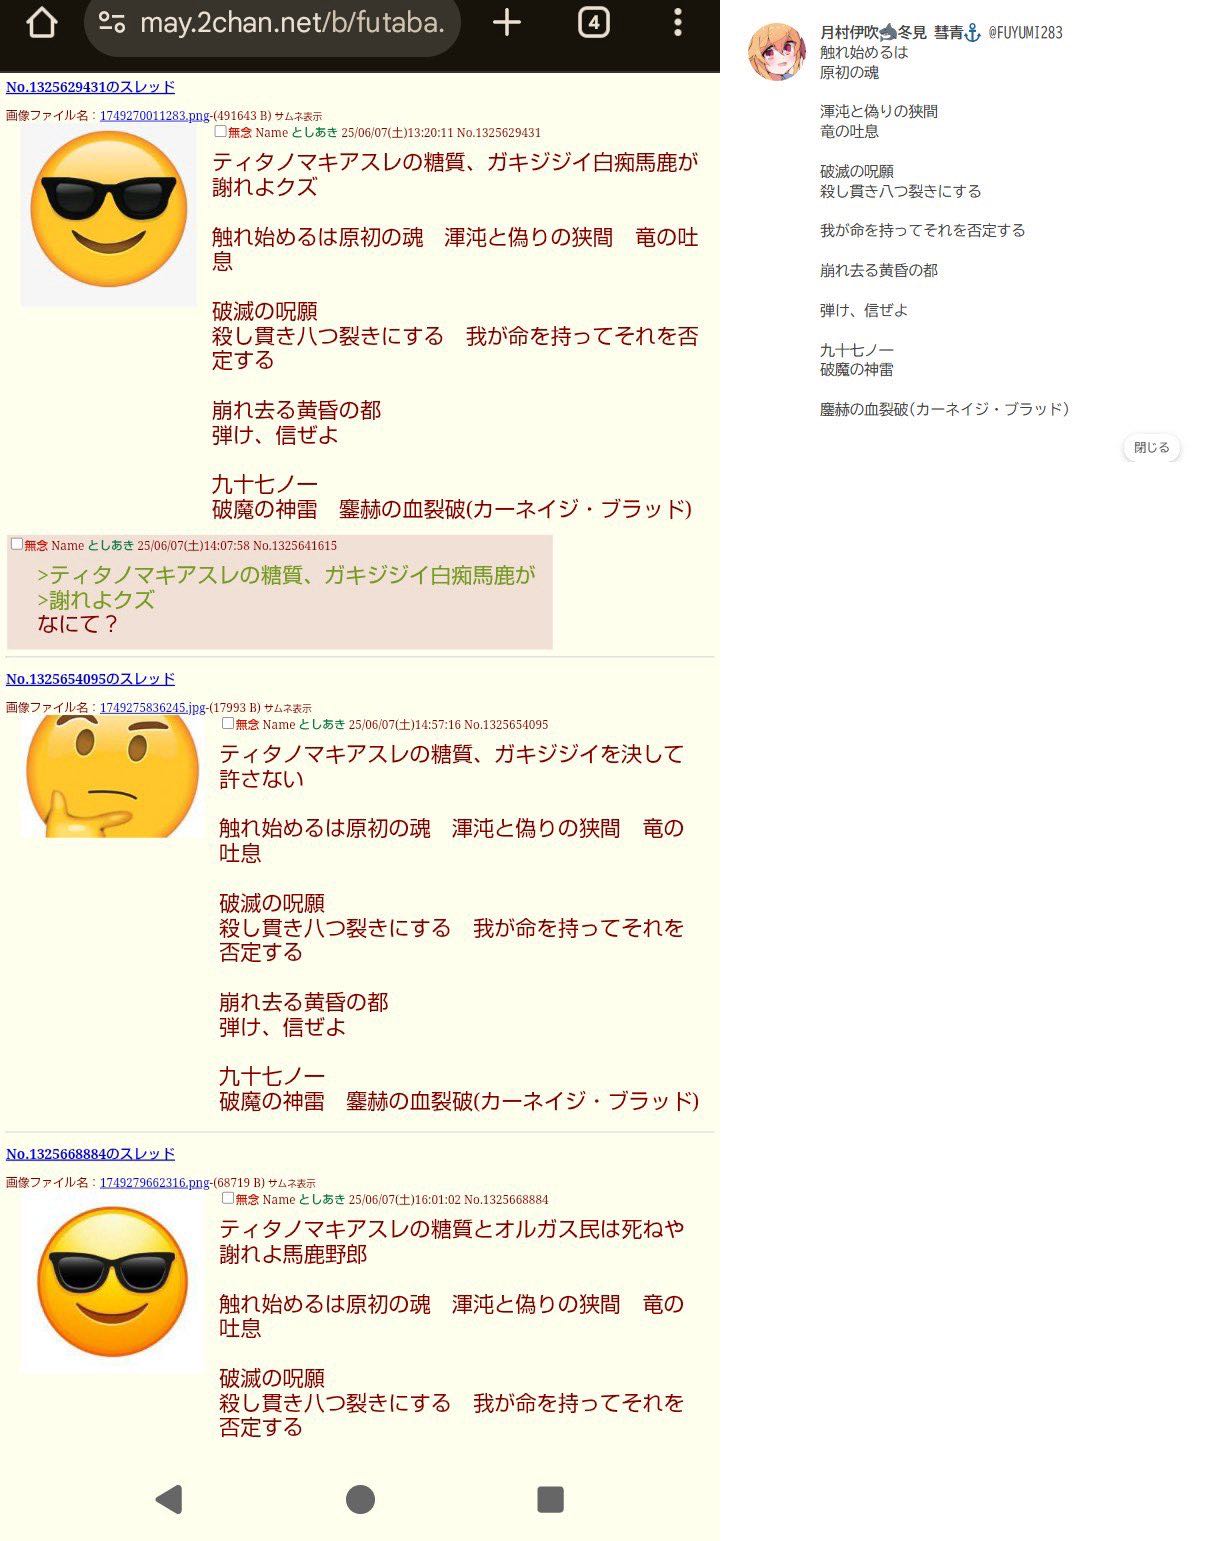Open a new tab with plus icon
Viewport: 1229px width, 1541px height.
tap(507, 22)
